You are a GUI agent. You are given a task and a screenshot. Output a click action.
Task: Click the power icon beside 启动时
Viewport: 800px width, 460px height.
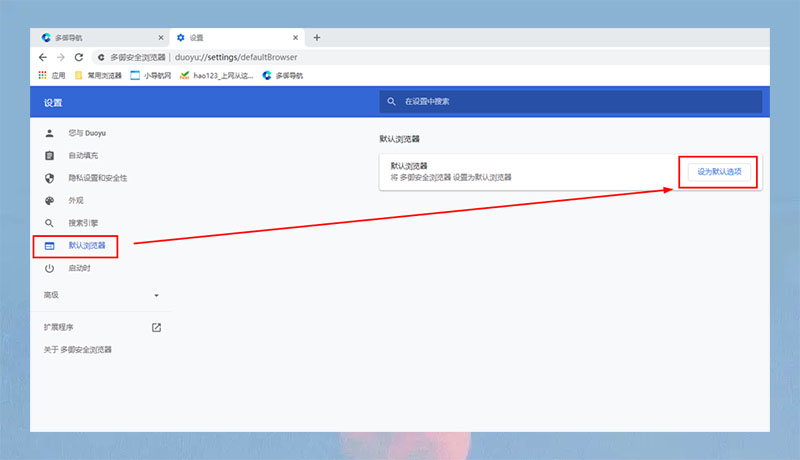click(x=49, y=268)
